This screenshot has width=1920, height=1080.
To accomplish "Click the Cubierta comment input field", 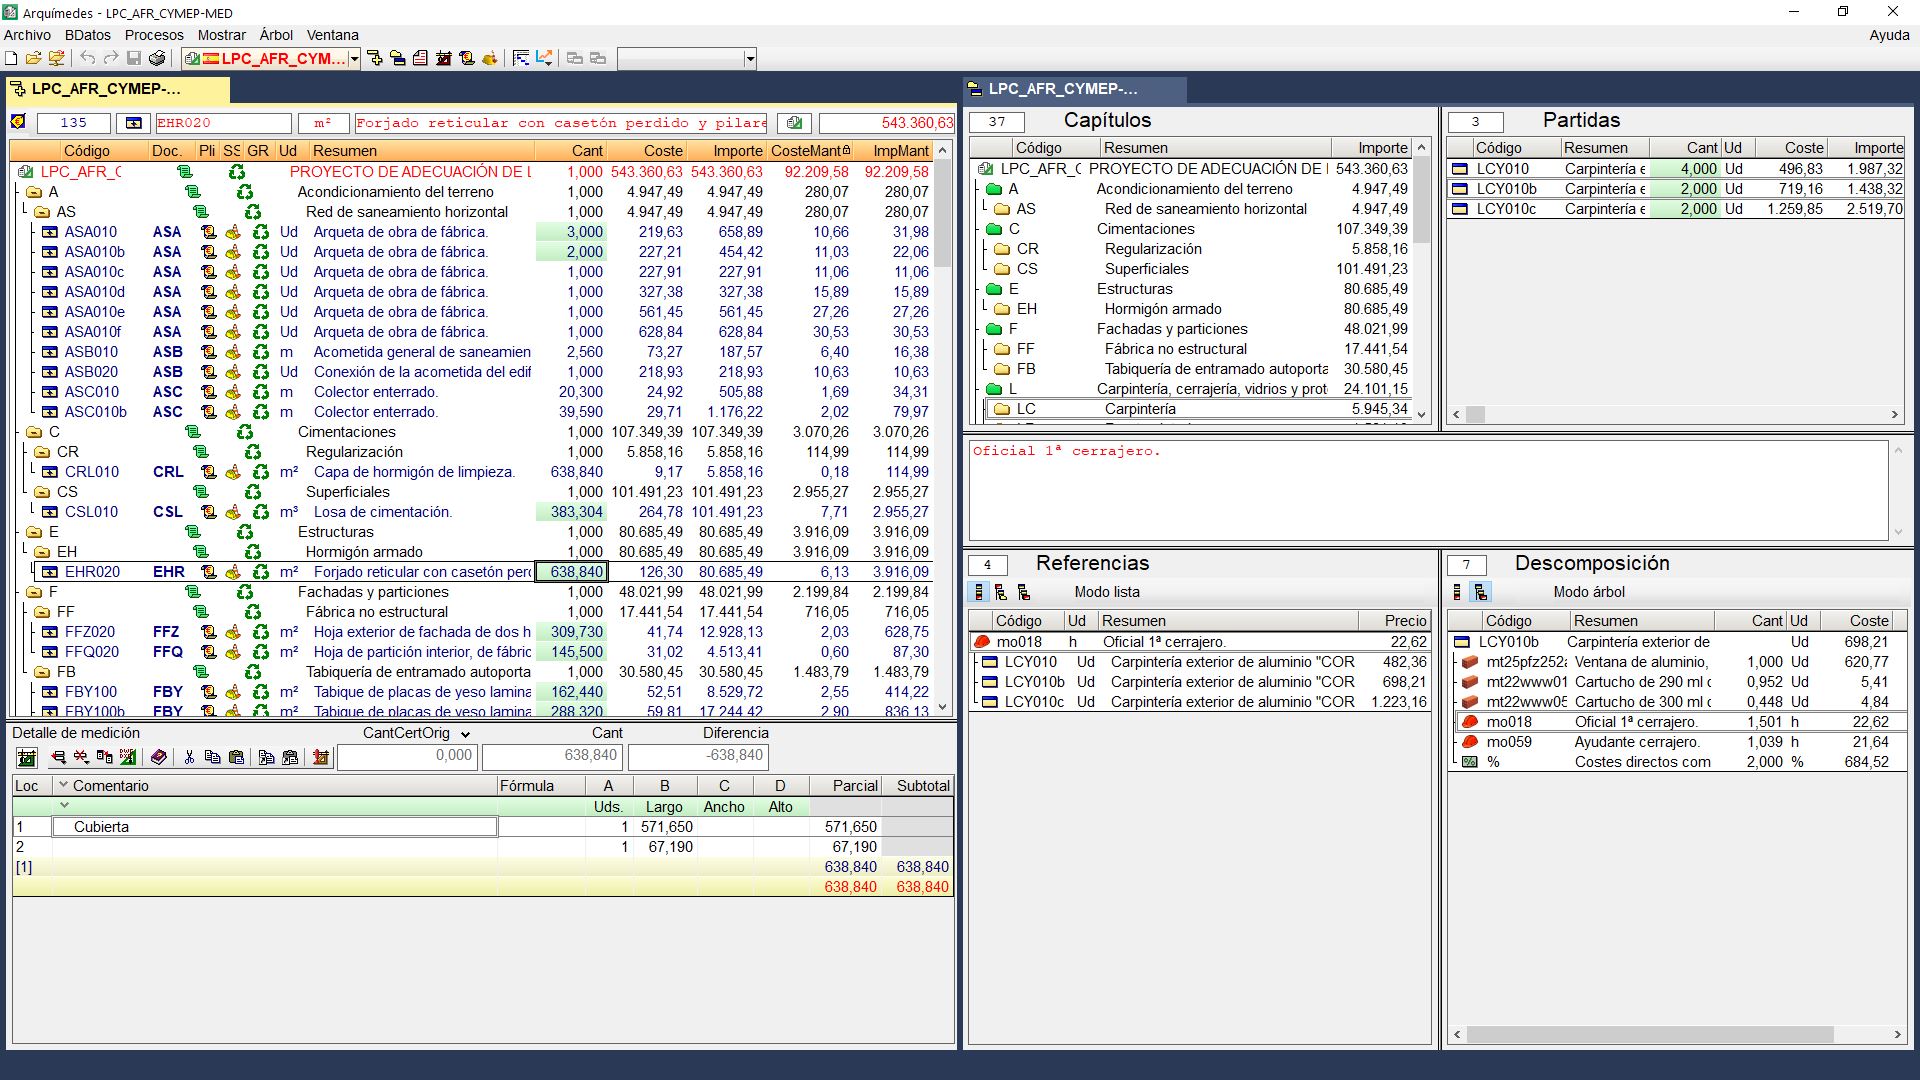I will click(x=275, y=827).
